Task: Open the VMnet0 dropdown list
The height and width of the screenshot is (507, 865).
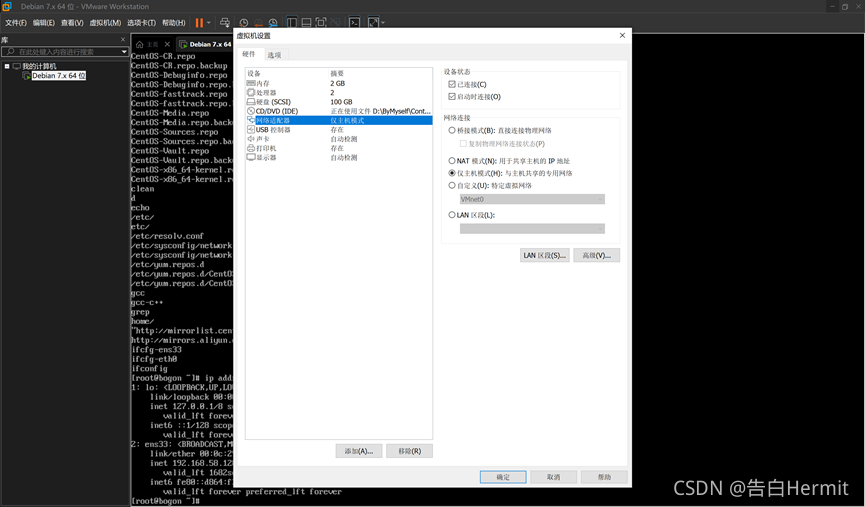Action: (532, 199)
